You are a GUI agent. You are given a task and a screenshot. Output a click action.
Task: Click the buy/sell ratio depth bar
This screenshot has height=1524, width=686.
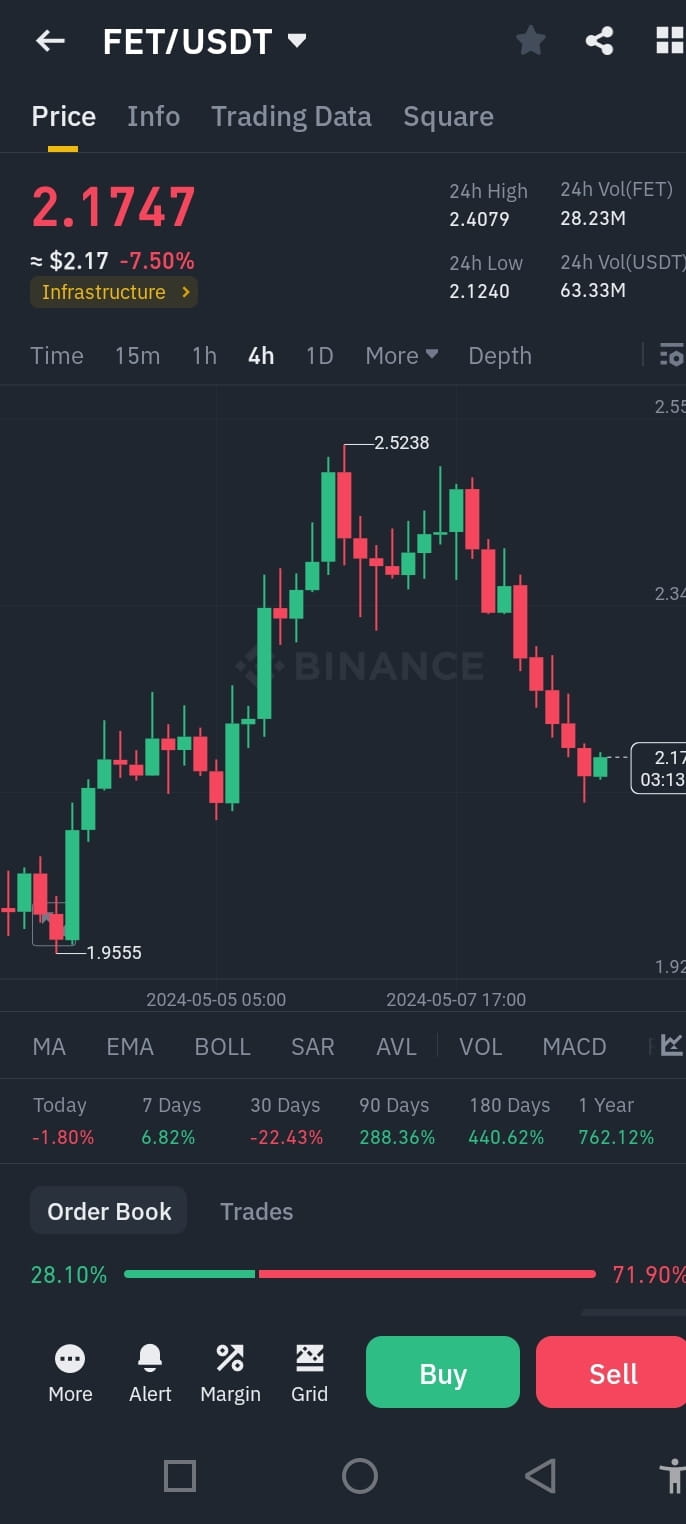tap(359, 1274)
